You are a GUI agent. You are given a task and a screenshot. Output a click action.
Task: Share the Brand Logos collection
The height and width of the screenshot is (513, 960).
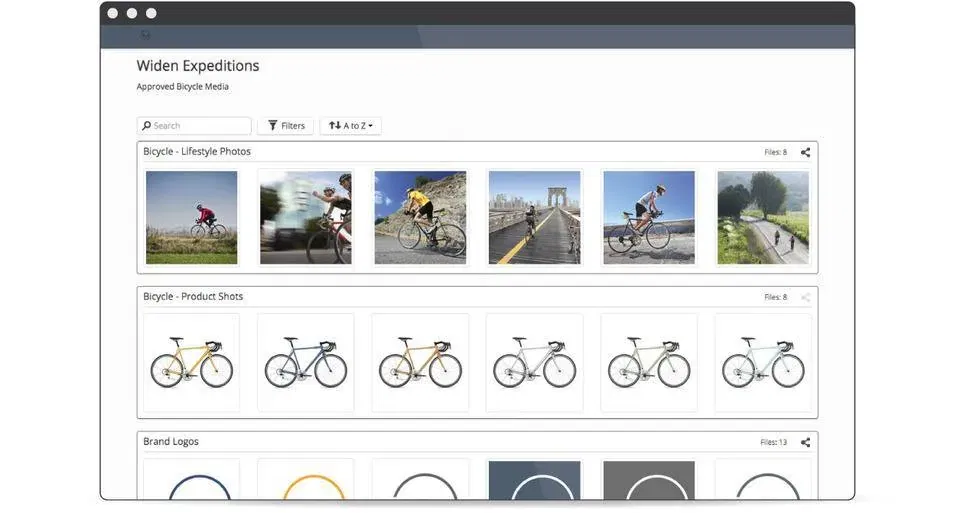pyautogui.click(x=805, y=442)
